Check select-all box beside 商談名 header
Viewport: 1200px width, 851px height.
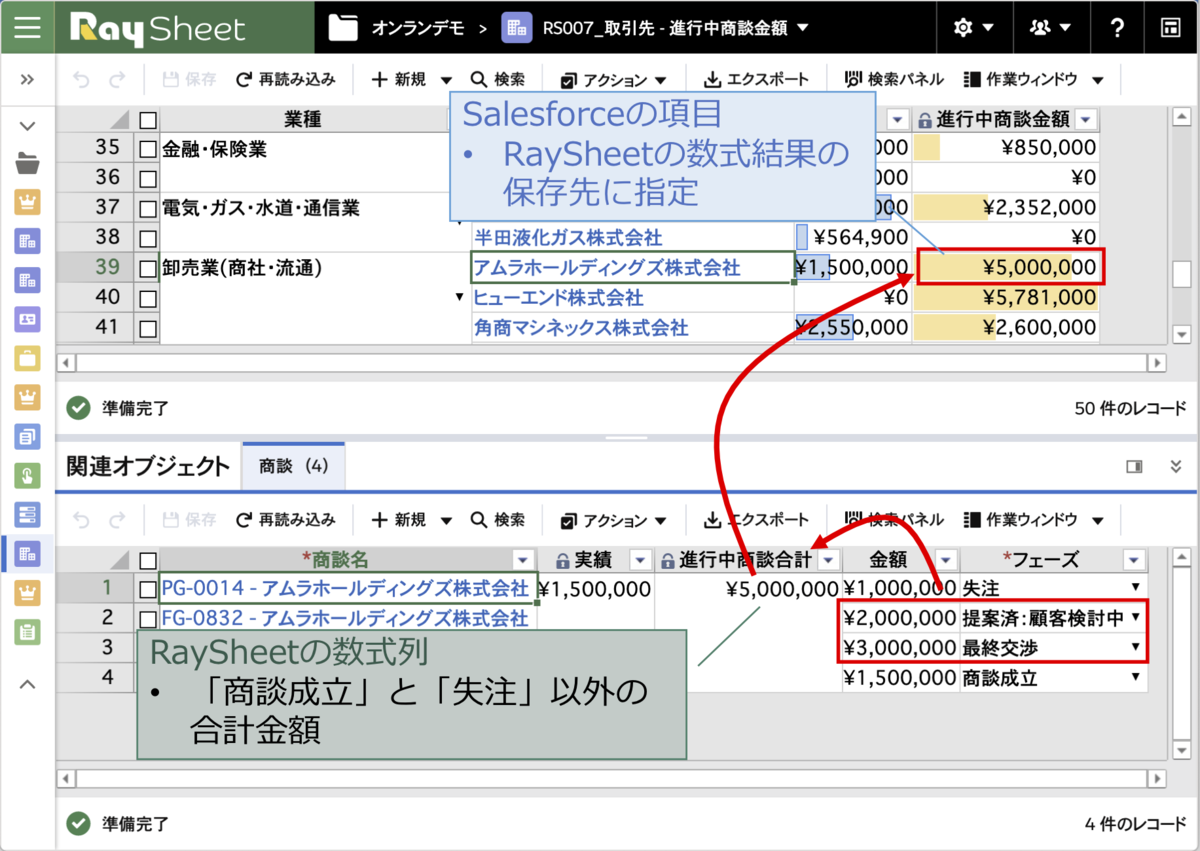click(x=148, y=560)
